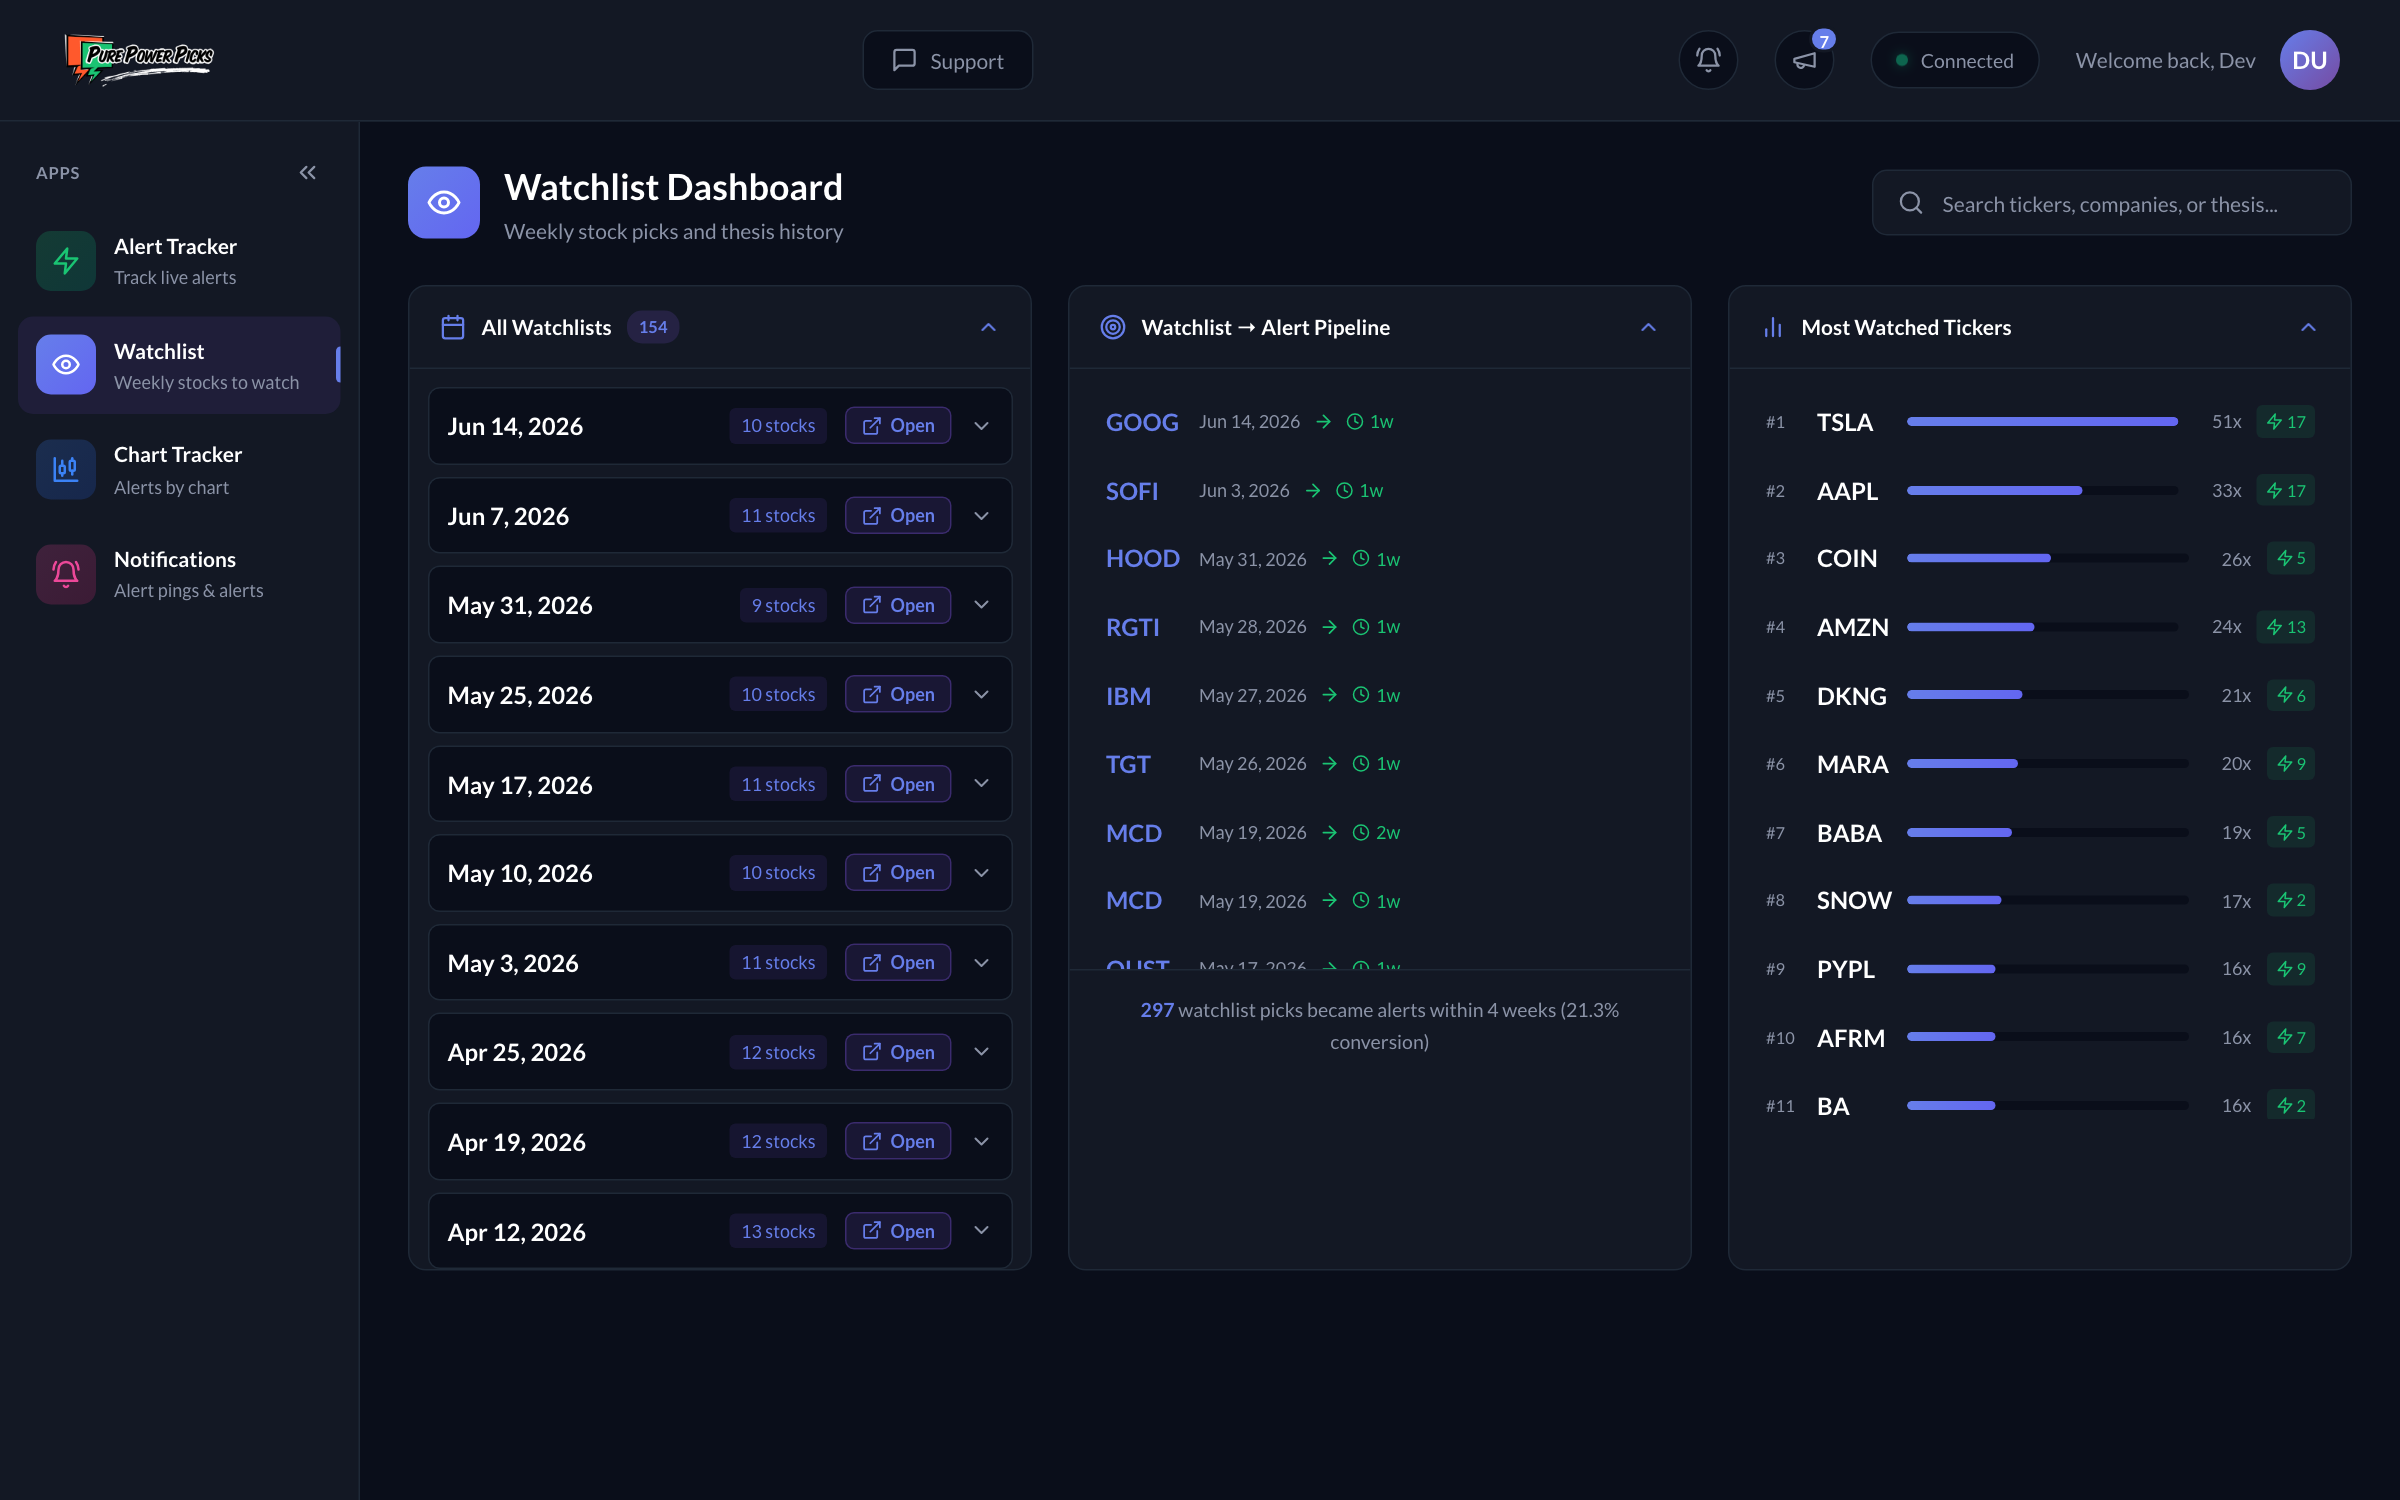Viewport: 2400px width, 1500px height.
Task: Click the 10 stocks badge for Jun 14
Action: tap(778, 426)
